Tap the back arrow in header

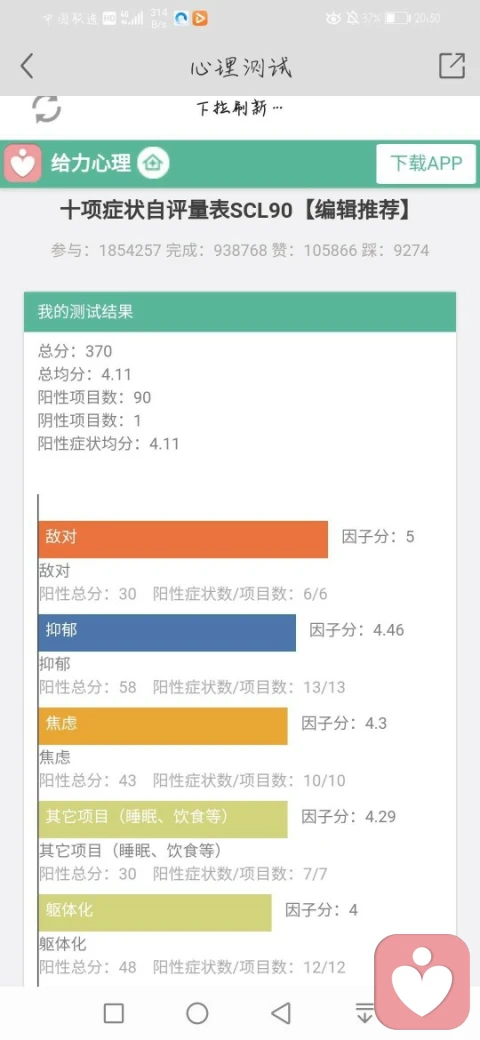click(27, 66)
